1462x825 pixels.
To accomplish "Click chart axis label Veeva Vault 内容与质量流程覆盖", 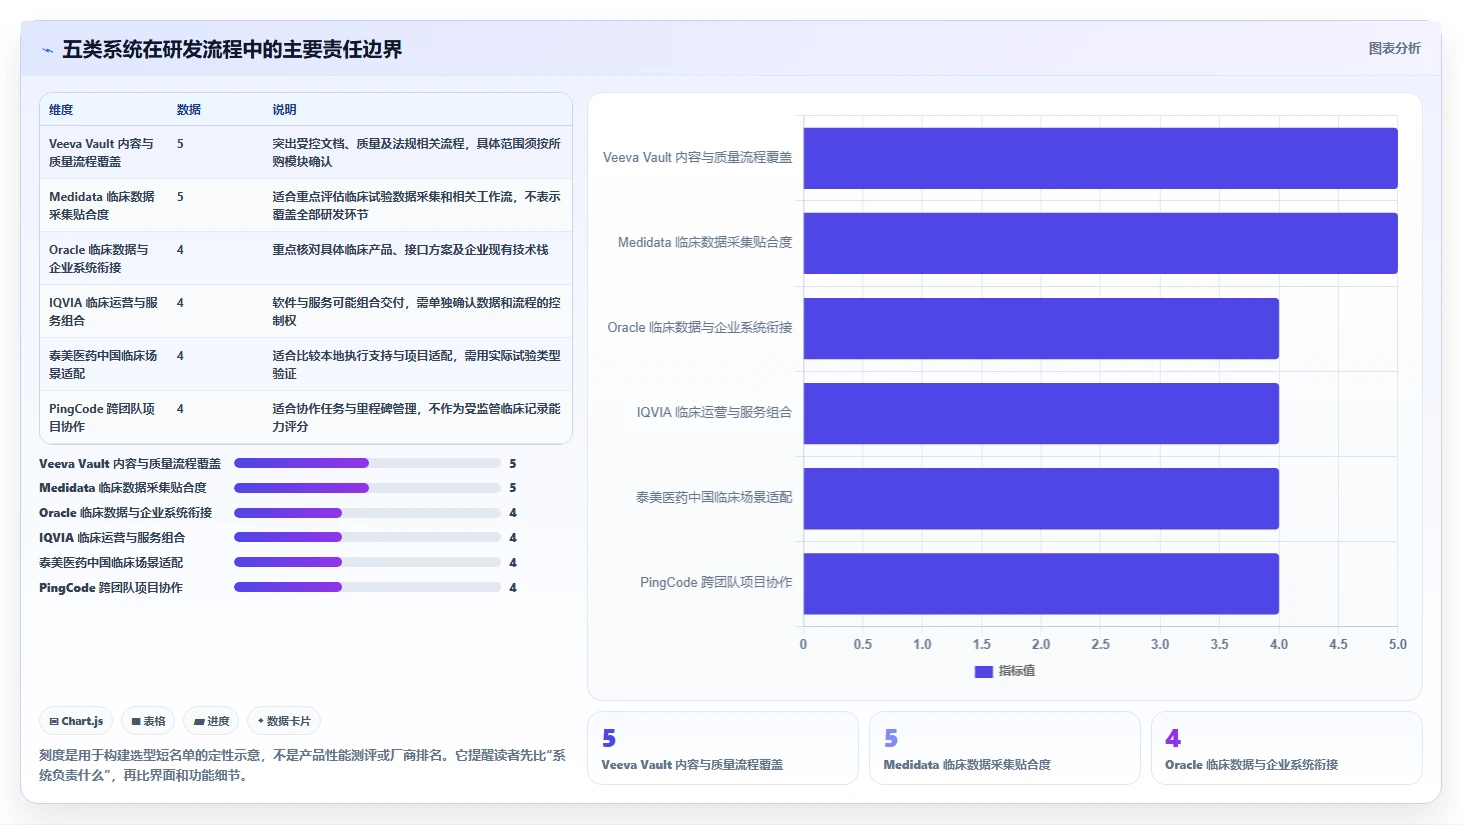I will tap(697, 158).
